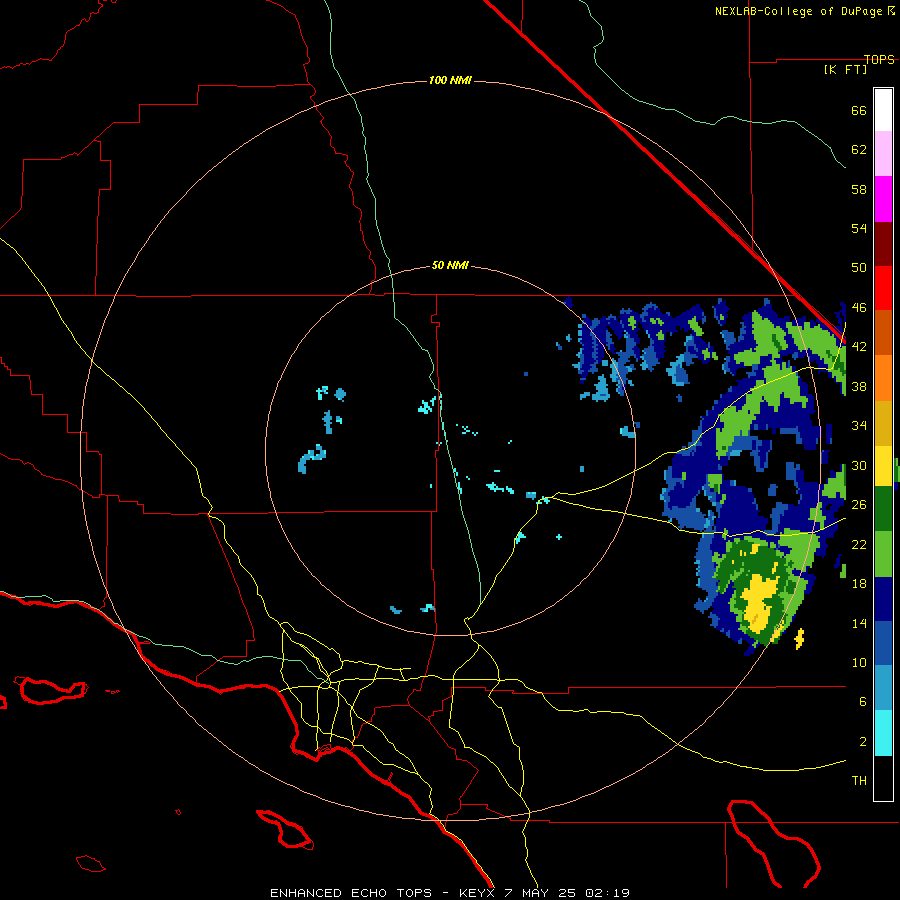
Task: Click the navy 22 kft legend swatch
Action: pos(883,599)
